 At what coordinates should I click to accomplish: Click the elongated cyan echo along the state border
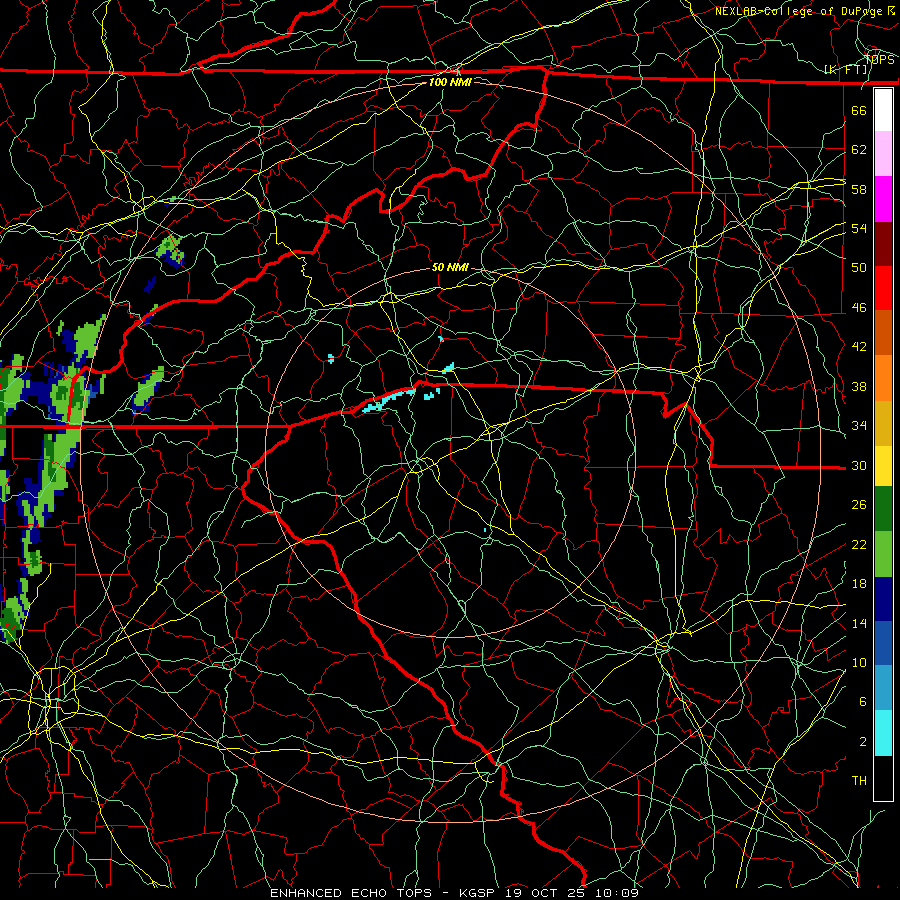coord(389,400)
